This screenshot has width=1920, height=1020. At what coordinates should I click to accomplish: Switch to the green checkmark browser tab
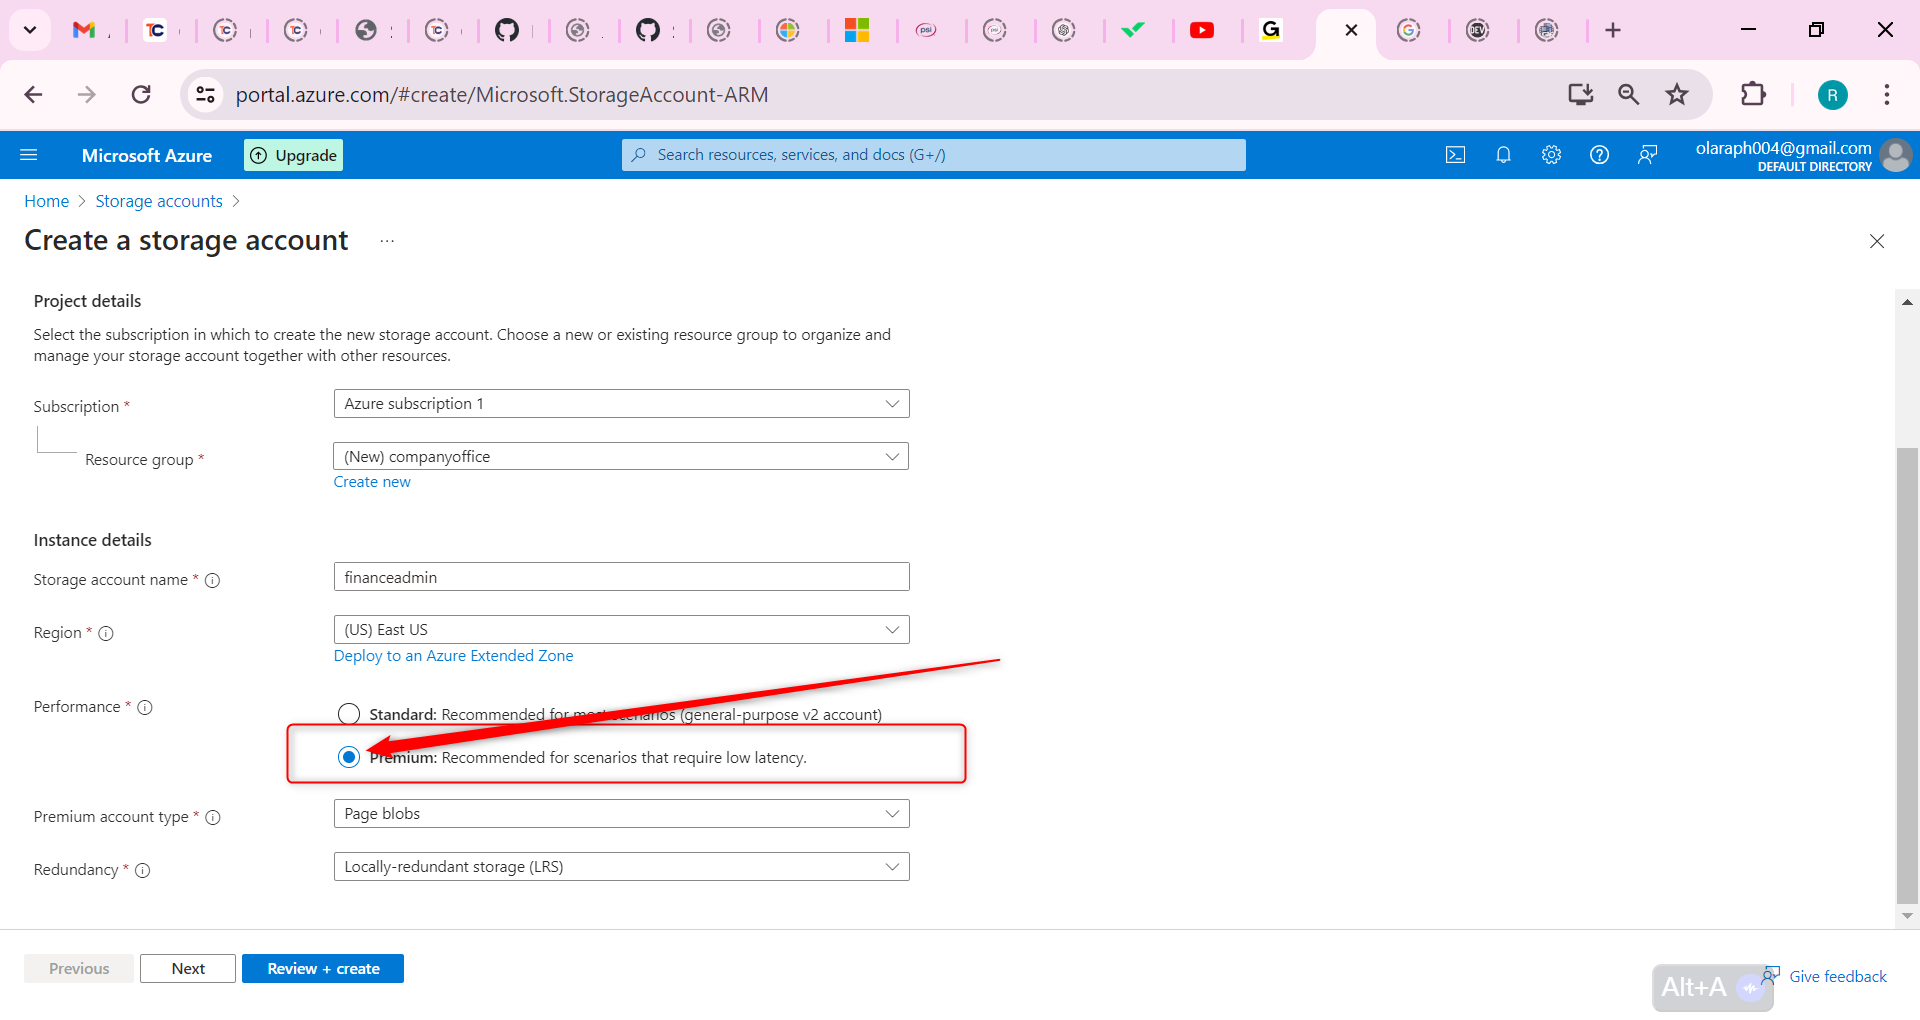(1133, 30)
